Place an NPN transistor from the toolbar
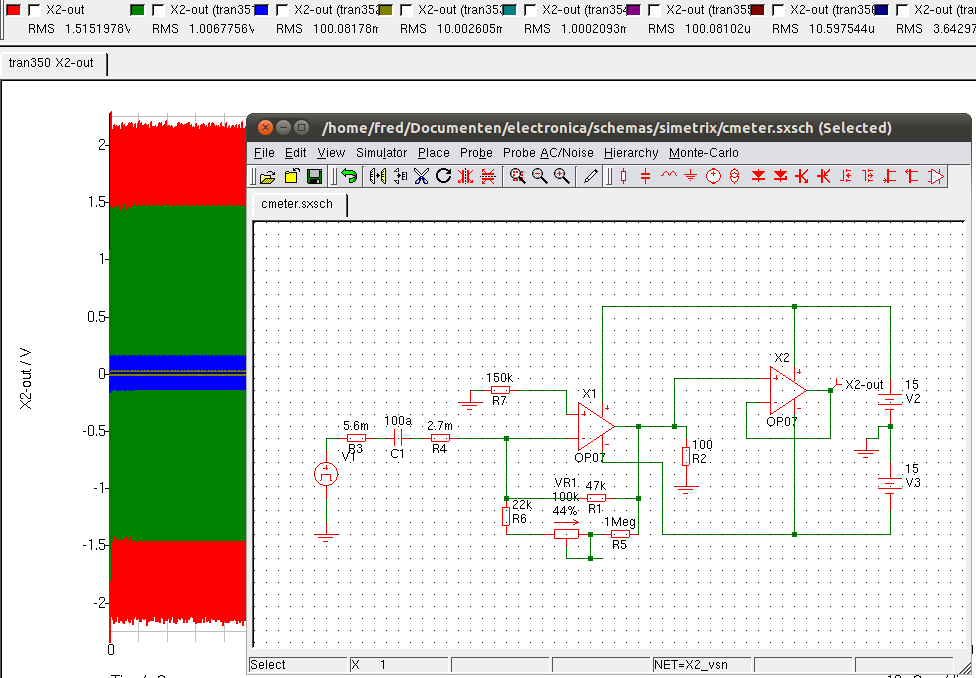The image size is (976, 678). 802,177
